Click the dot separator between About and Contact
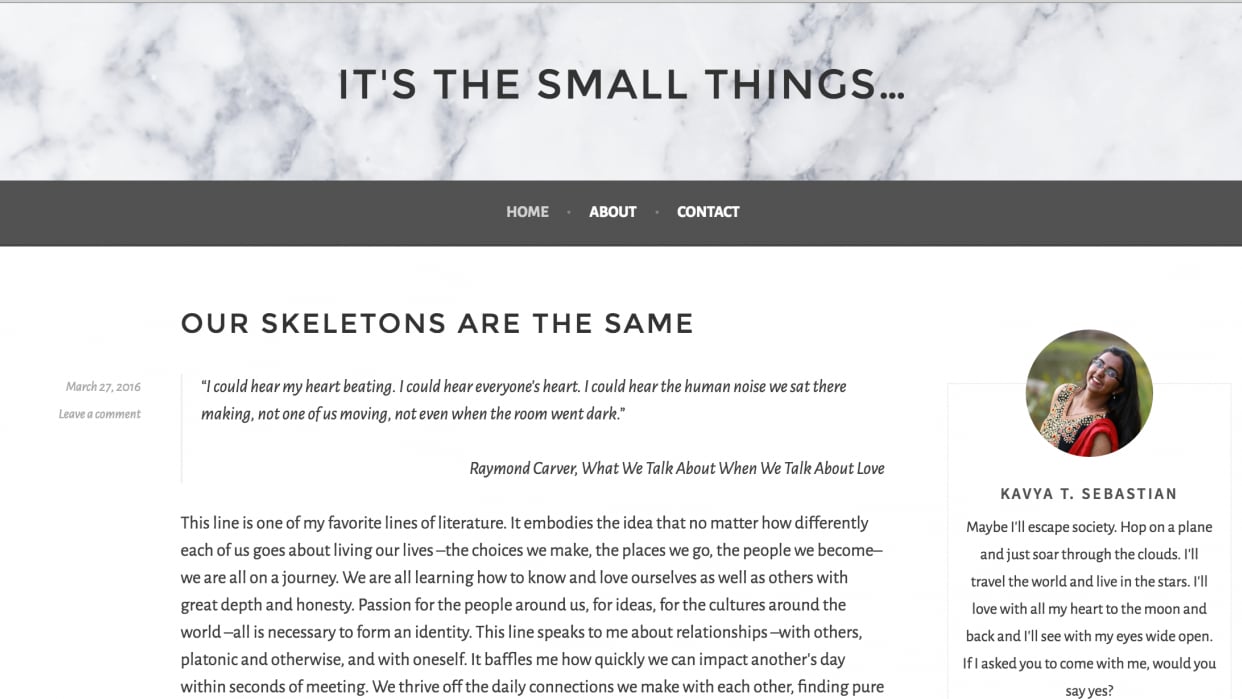The image size is (1242, 699). tap(657, 212)
